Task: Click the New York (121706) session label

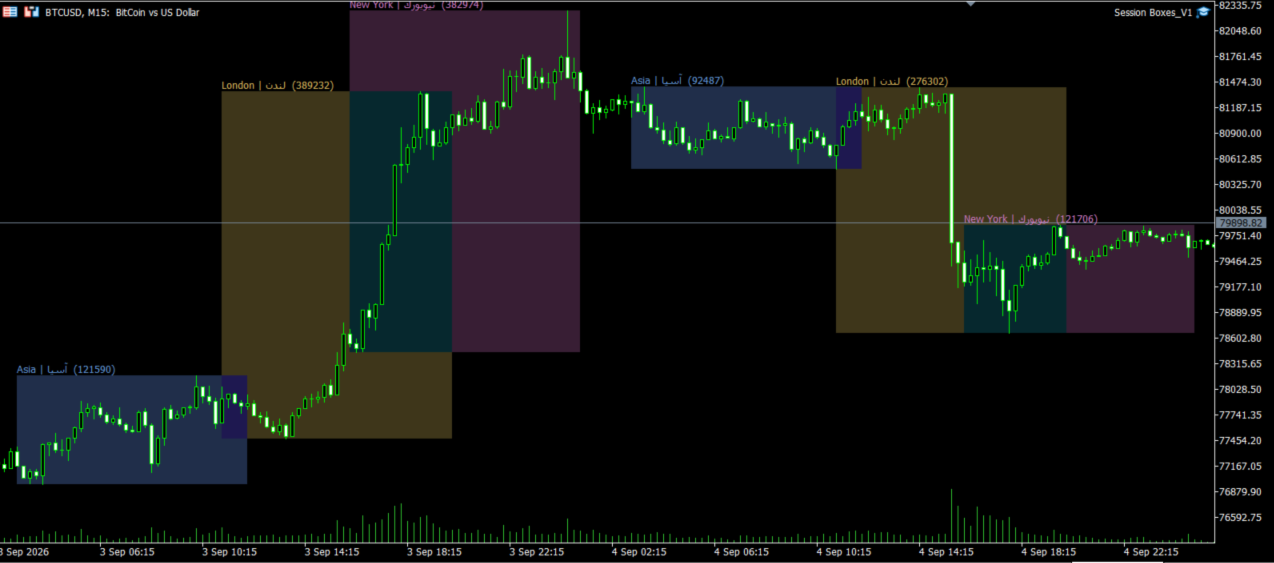Action: click(1031, 218)
